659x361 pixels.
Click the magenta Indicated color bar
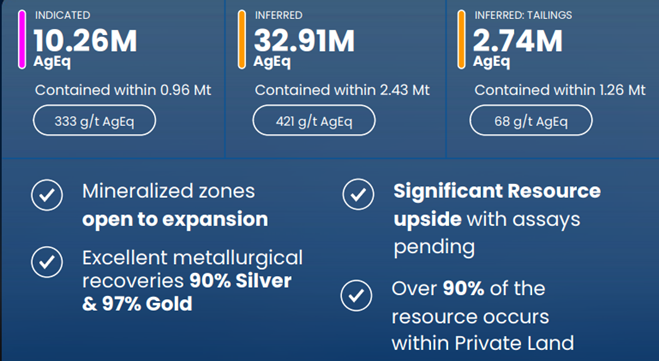coord(22,40)
